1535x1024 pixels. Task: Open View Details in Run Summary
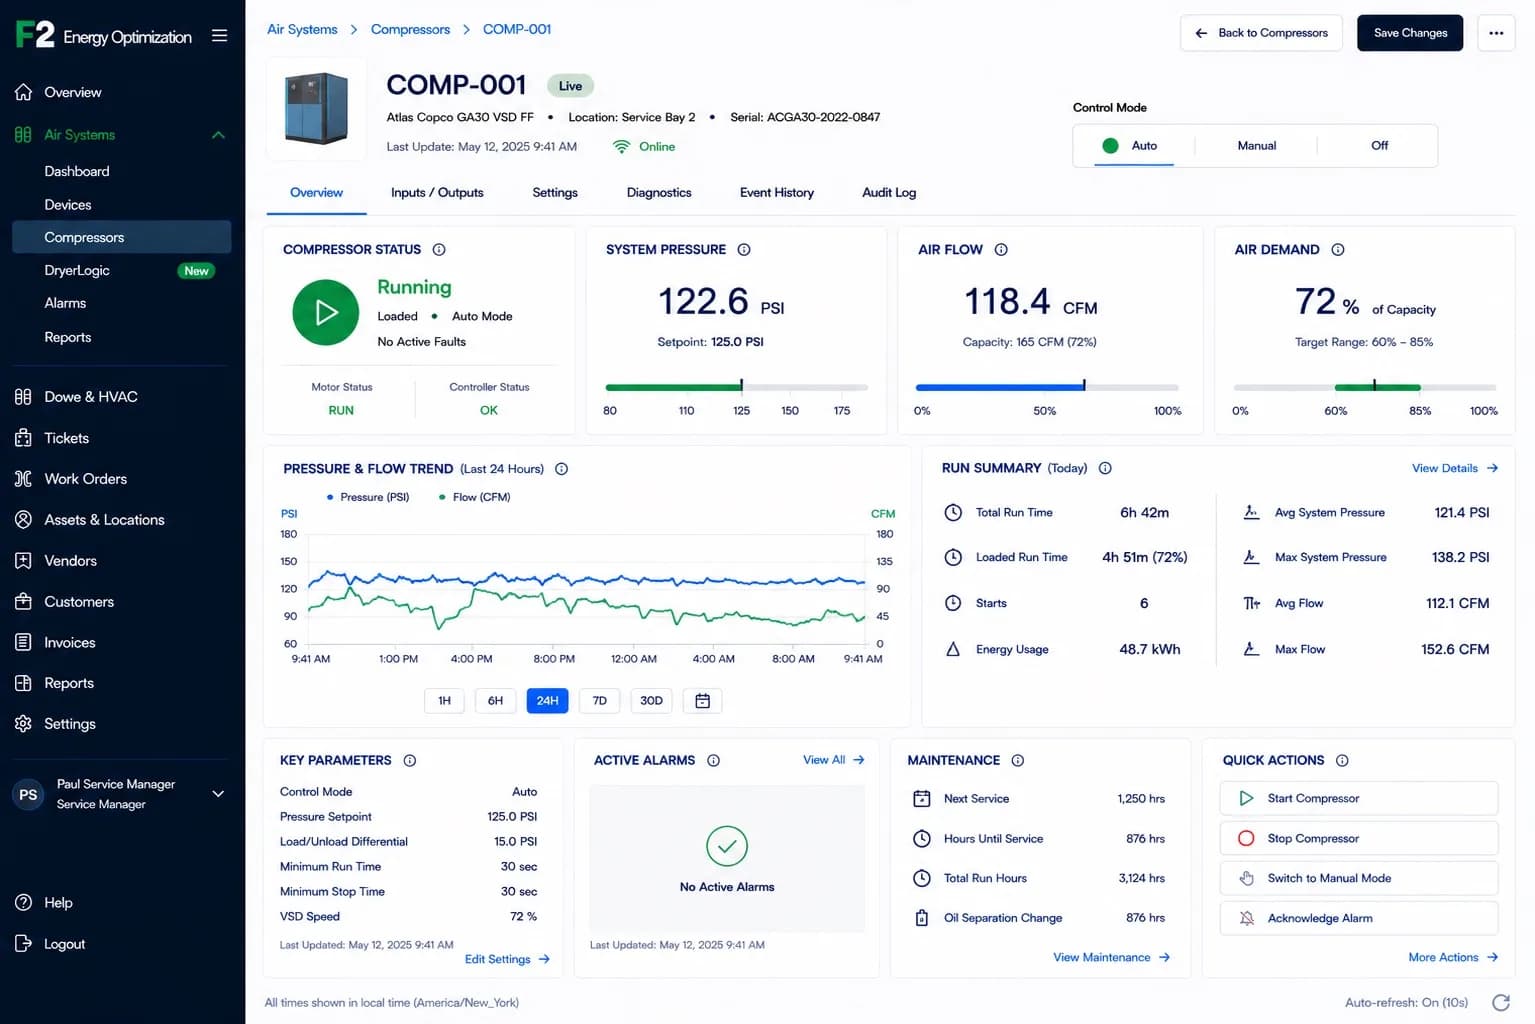(1455, 468)
